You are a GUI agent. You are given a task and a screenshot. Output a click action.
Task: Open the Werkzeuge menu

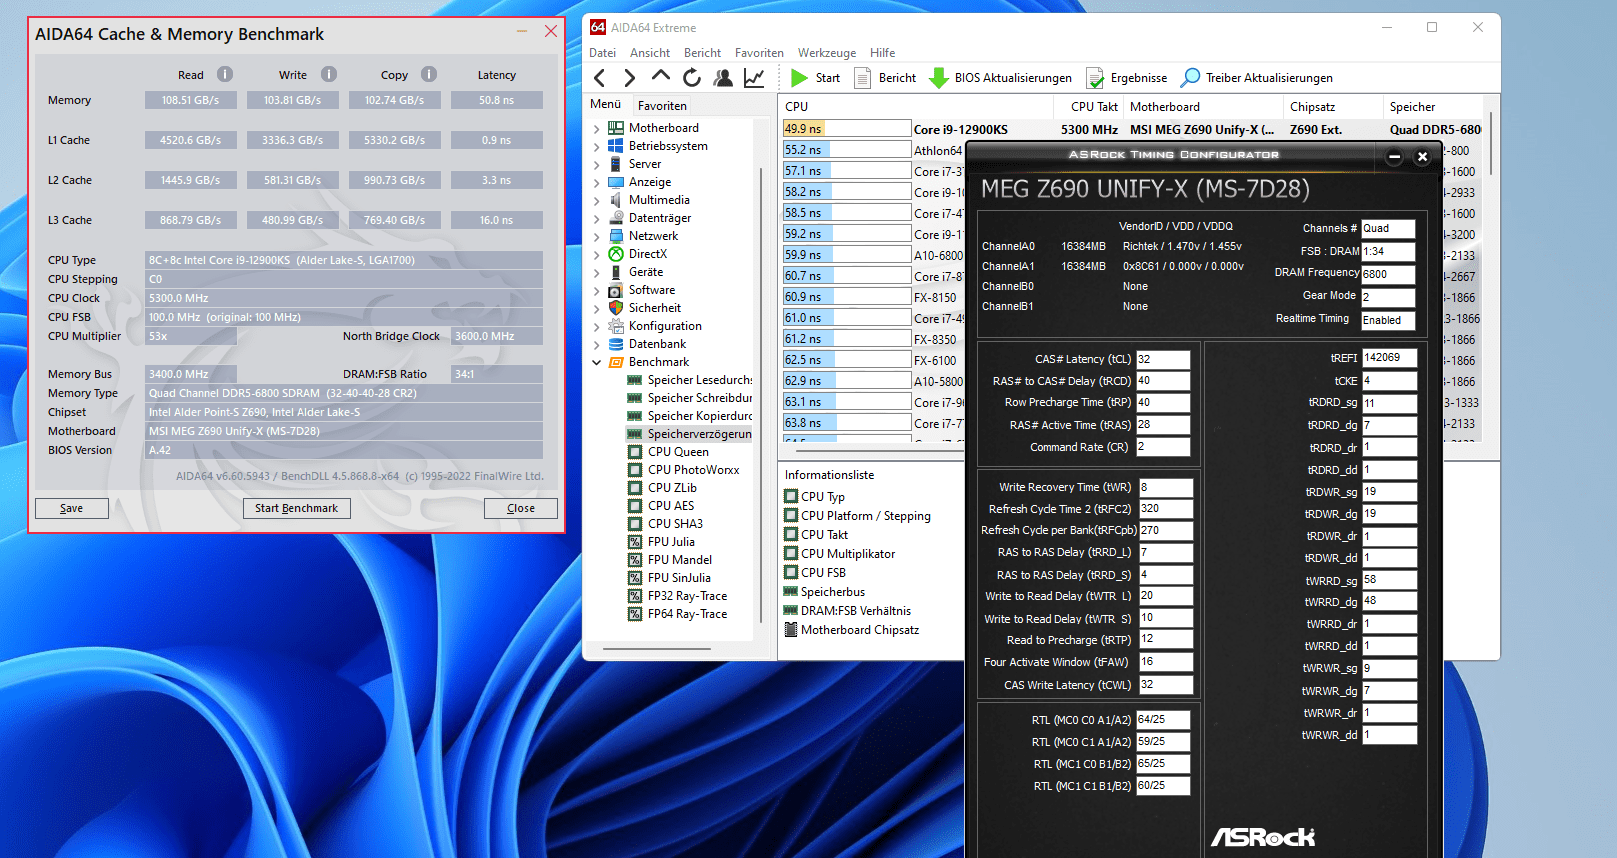point(826,53)
